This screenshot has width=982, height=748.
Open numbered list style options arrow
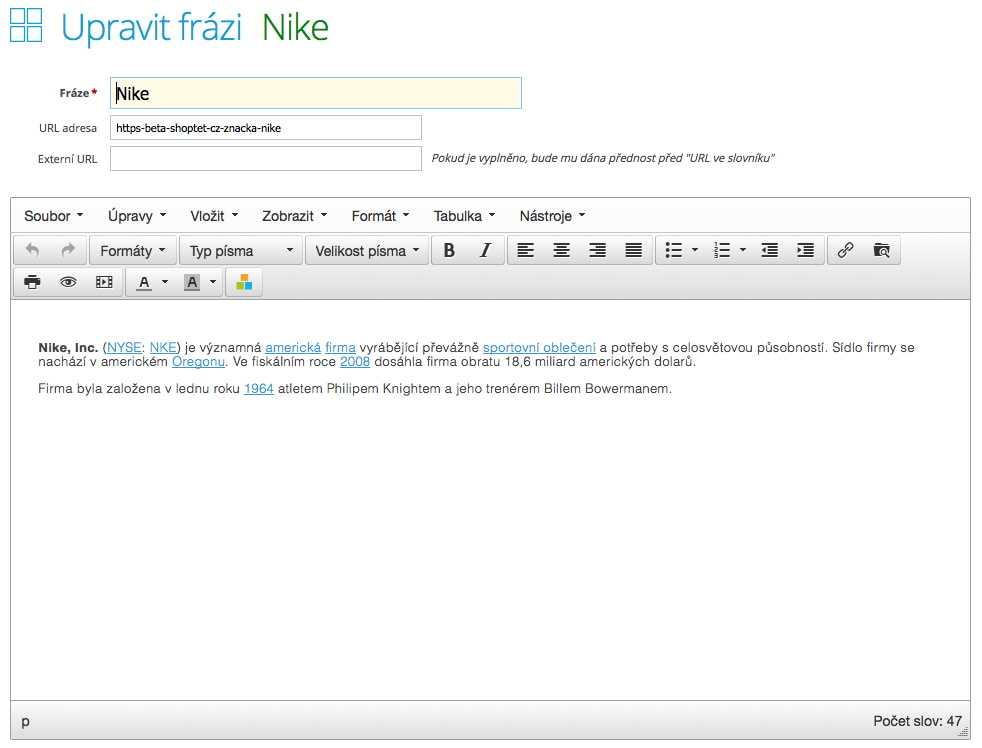[743, 251]
